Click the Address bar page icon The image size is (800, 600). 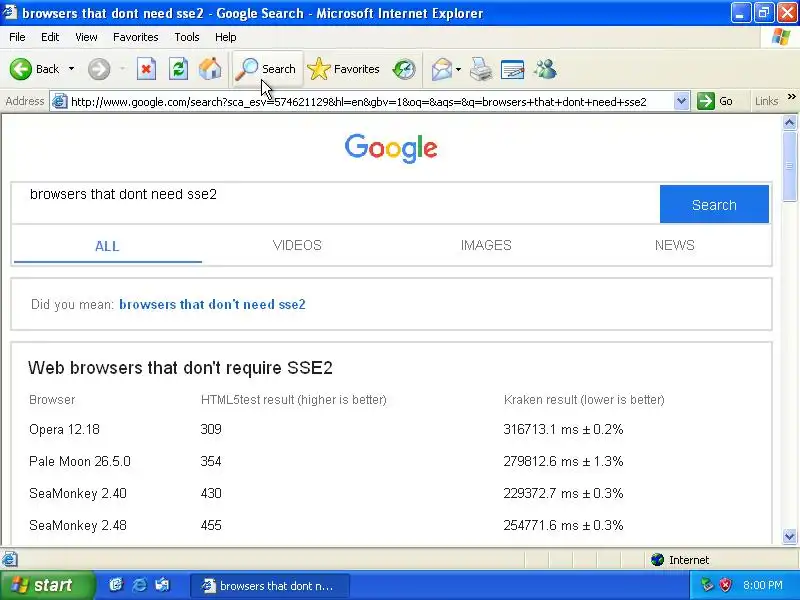pos(60,101)
